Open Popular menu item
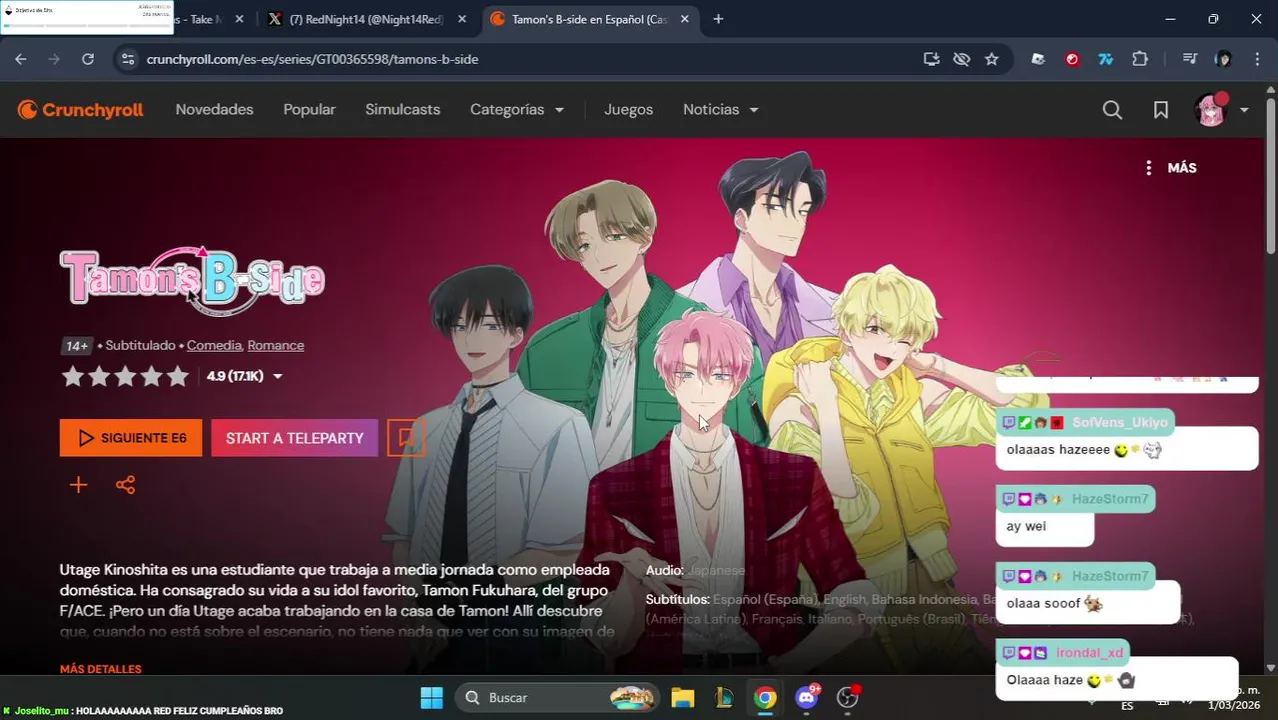Image resolution: width=1278 pixels, height=720 pixels. pyautogui.click(x=309, y=110)
